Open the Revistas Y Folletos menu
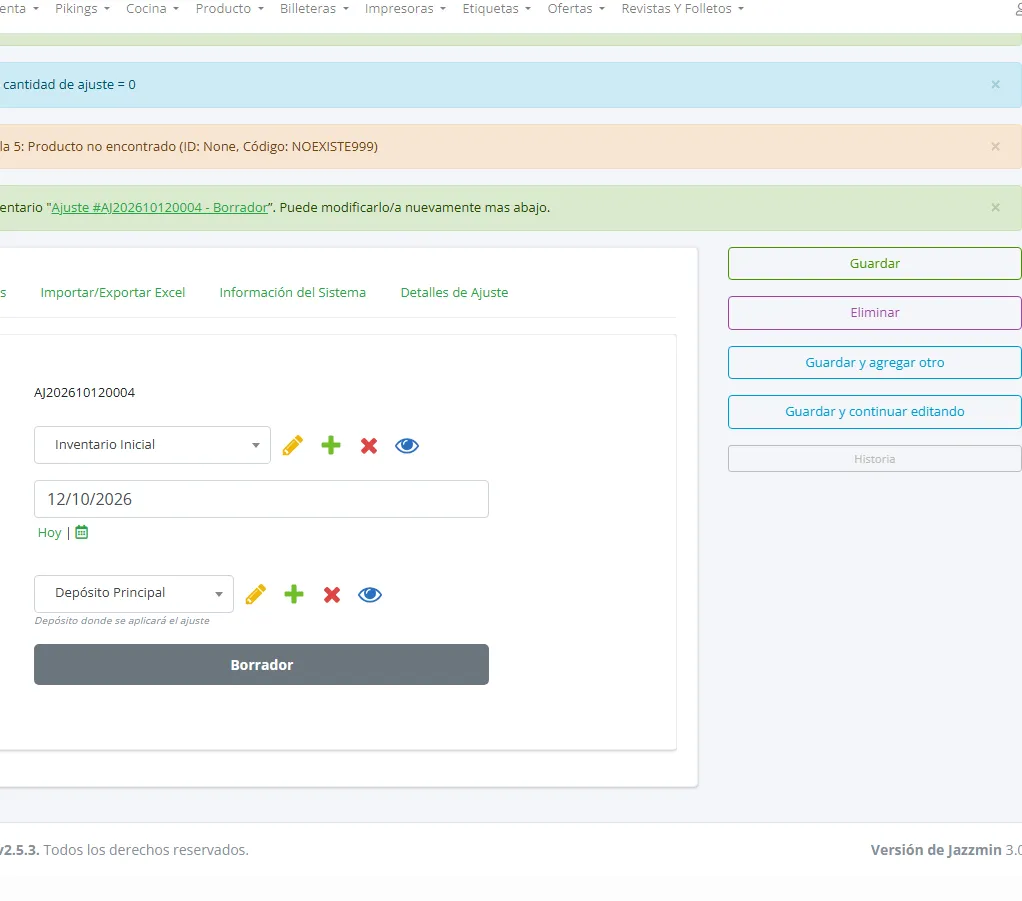The image size is (1022, 901). (682, 8)
